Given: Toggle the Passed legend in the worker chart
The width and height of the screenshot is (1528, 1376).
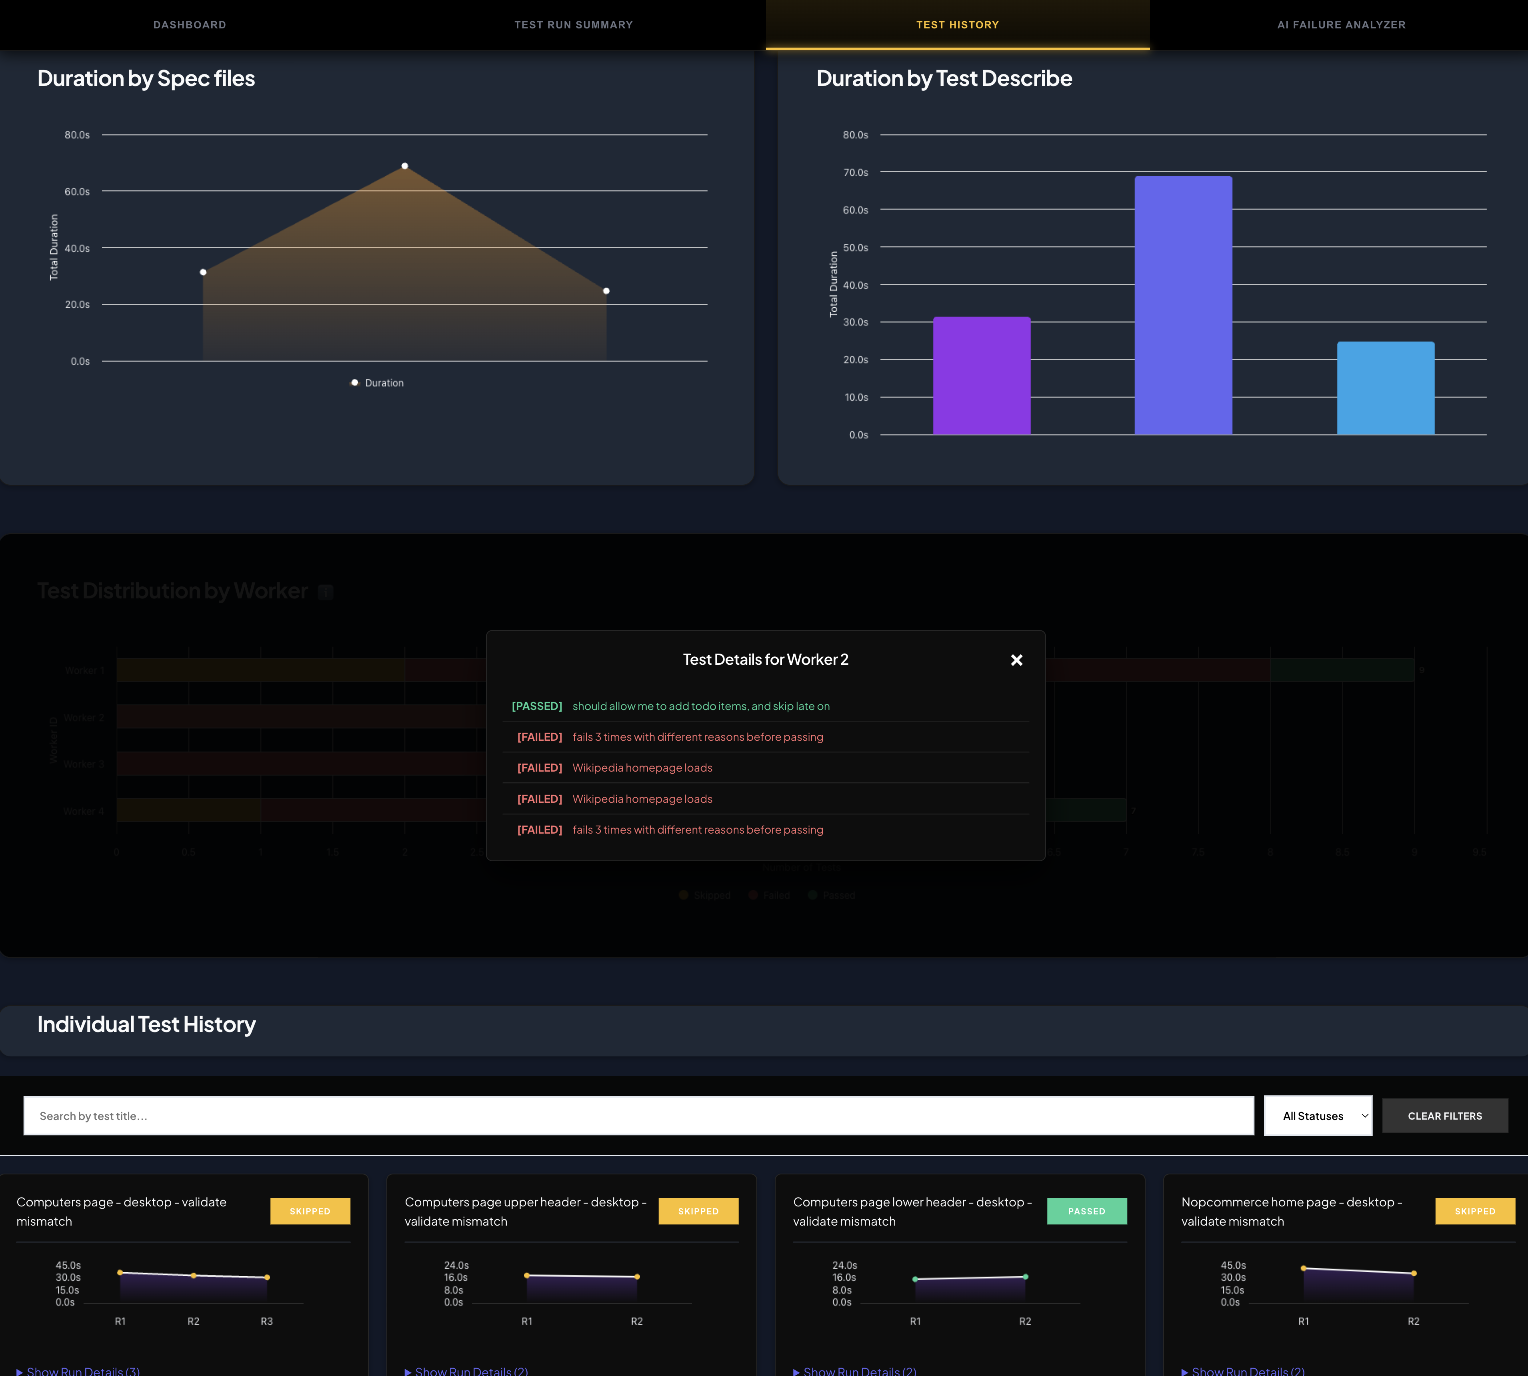Looking at the screenshot, I should (x=831, y=895).
